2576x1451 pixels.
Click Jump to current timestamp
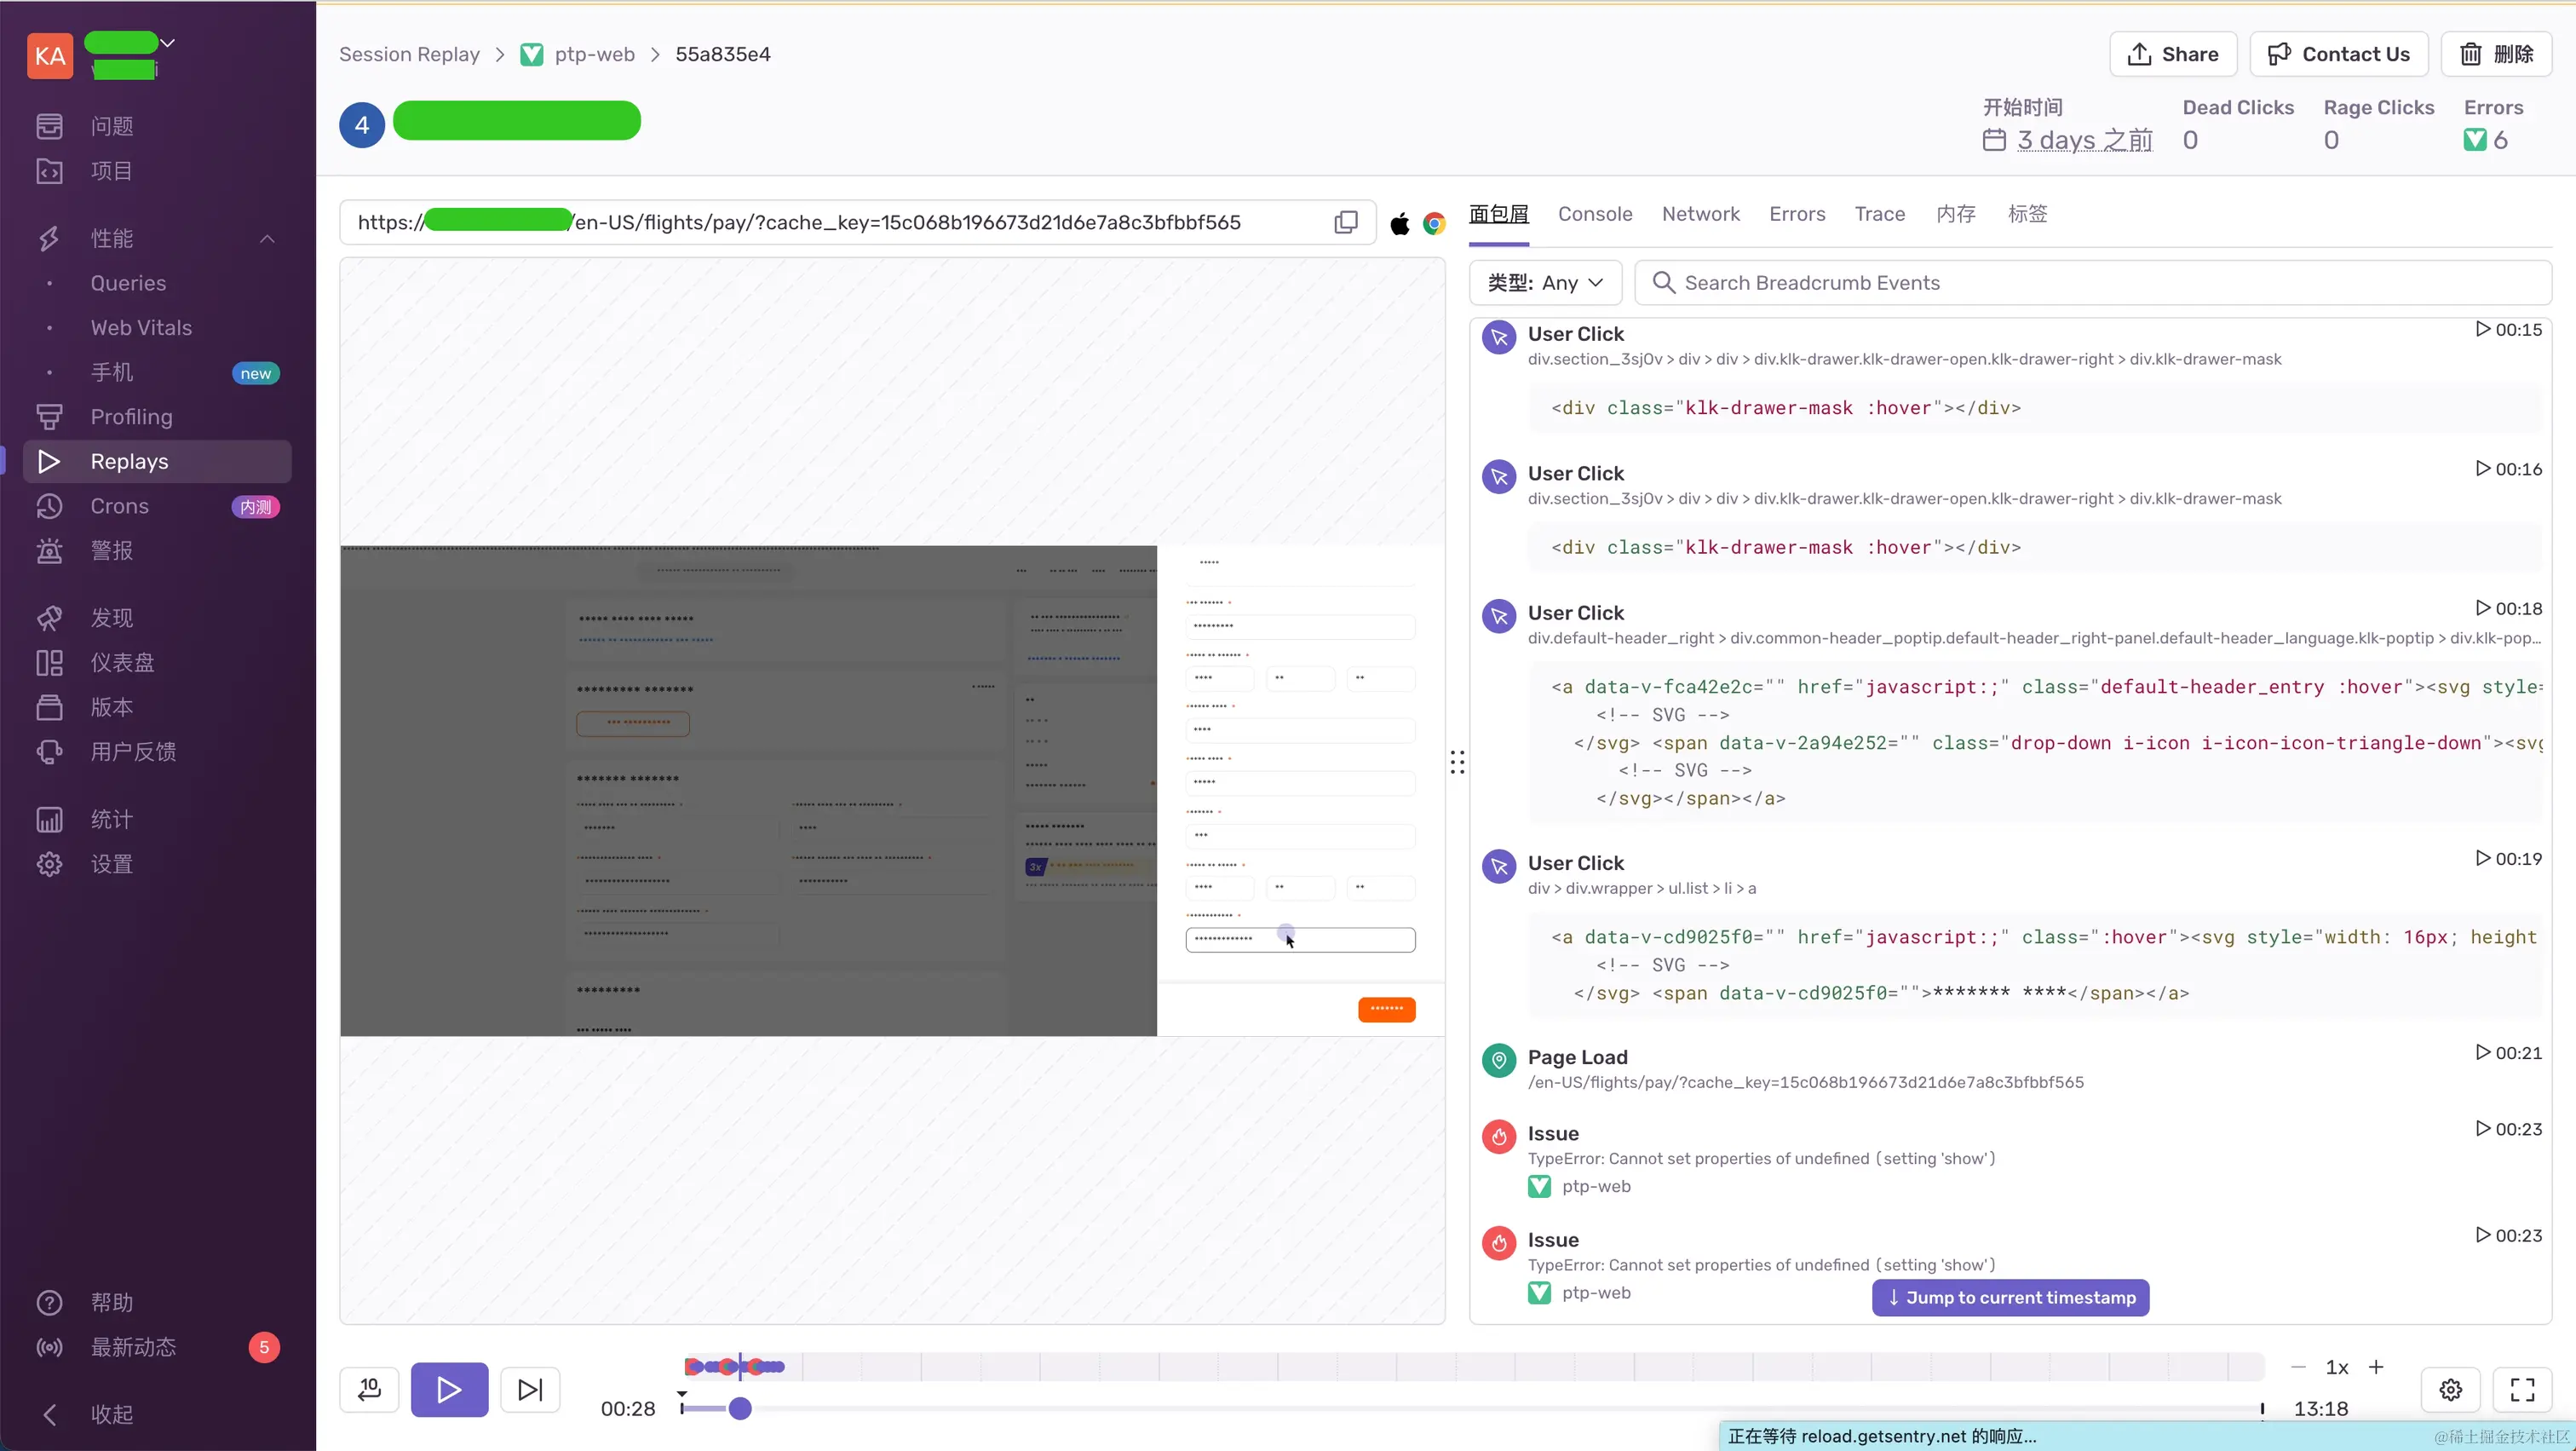coord(2010,1297)
